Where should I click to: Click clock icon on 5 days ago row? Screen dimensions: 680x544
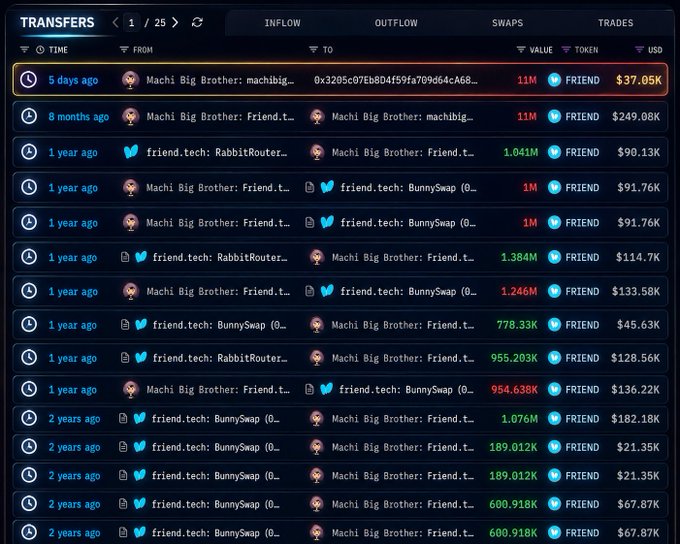(29, 80)
